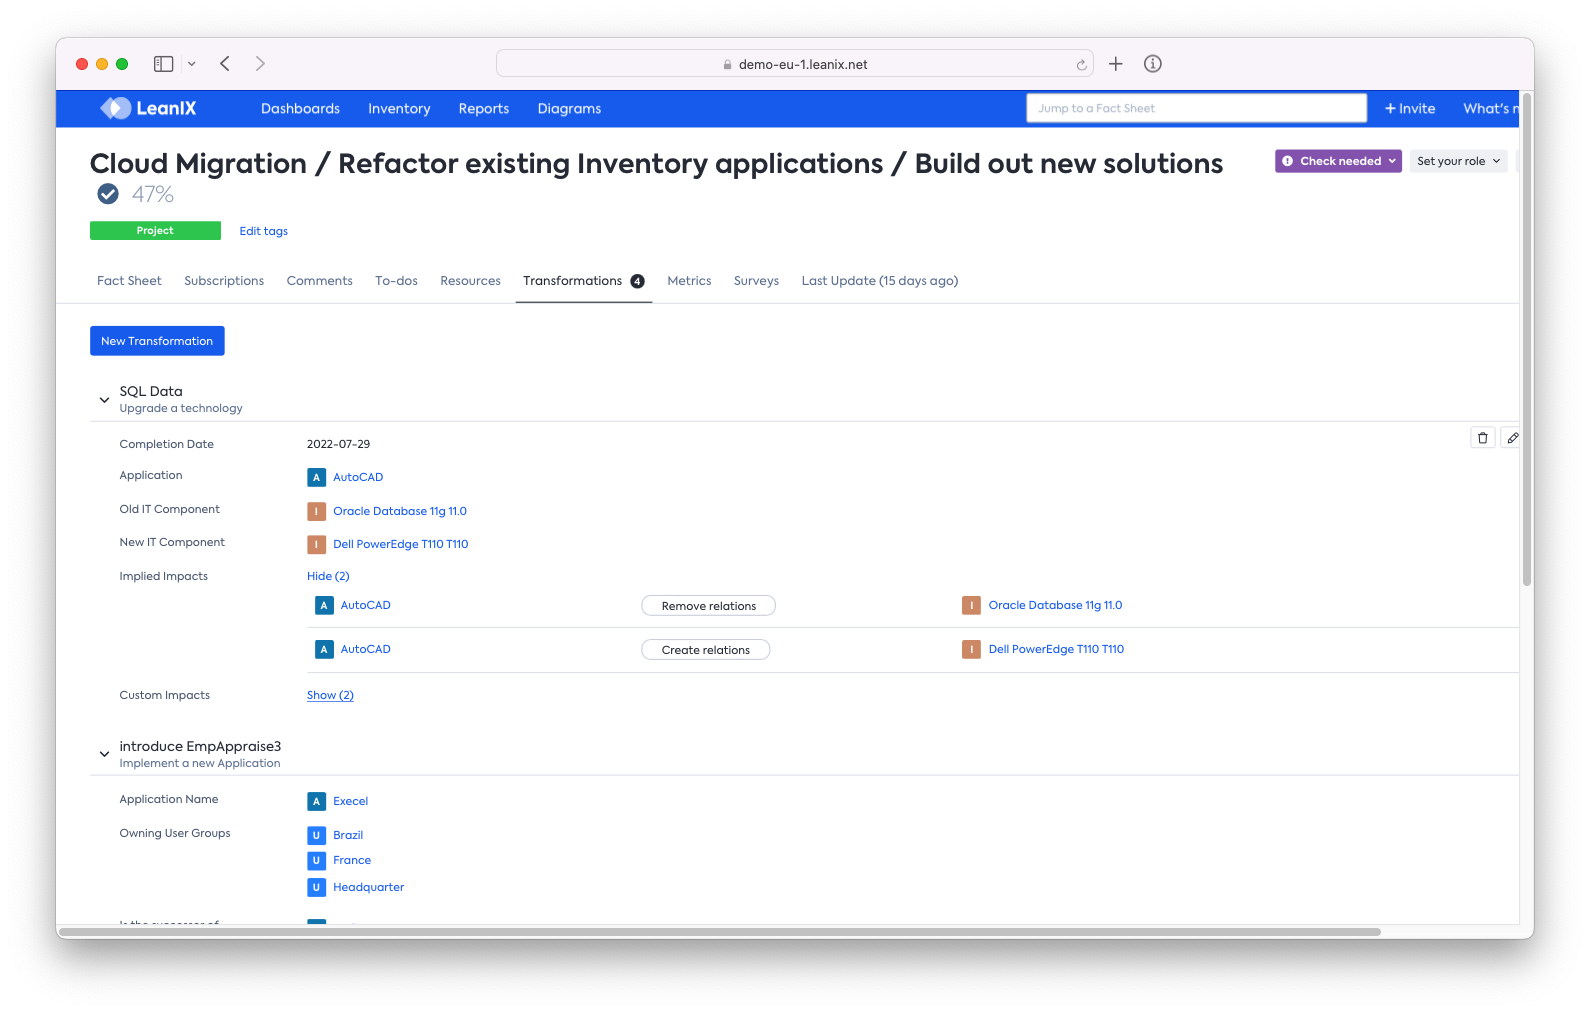Image resolution: width=1590 pixels, height=1013 pixels.
Task: Switch to the Surveys tab
Action: 756,281
